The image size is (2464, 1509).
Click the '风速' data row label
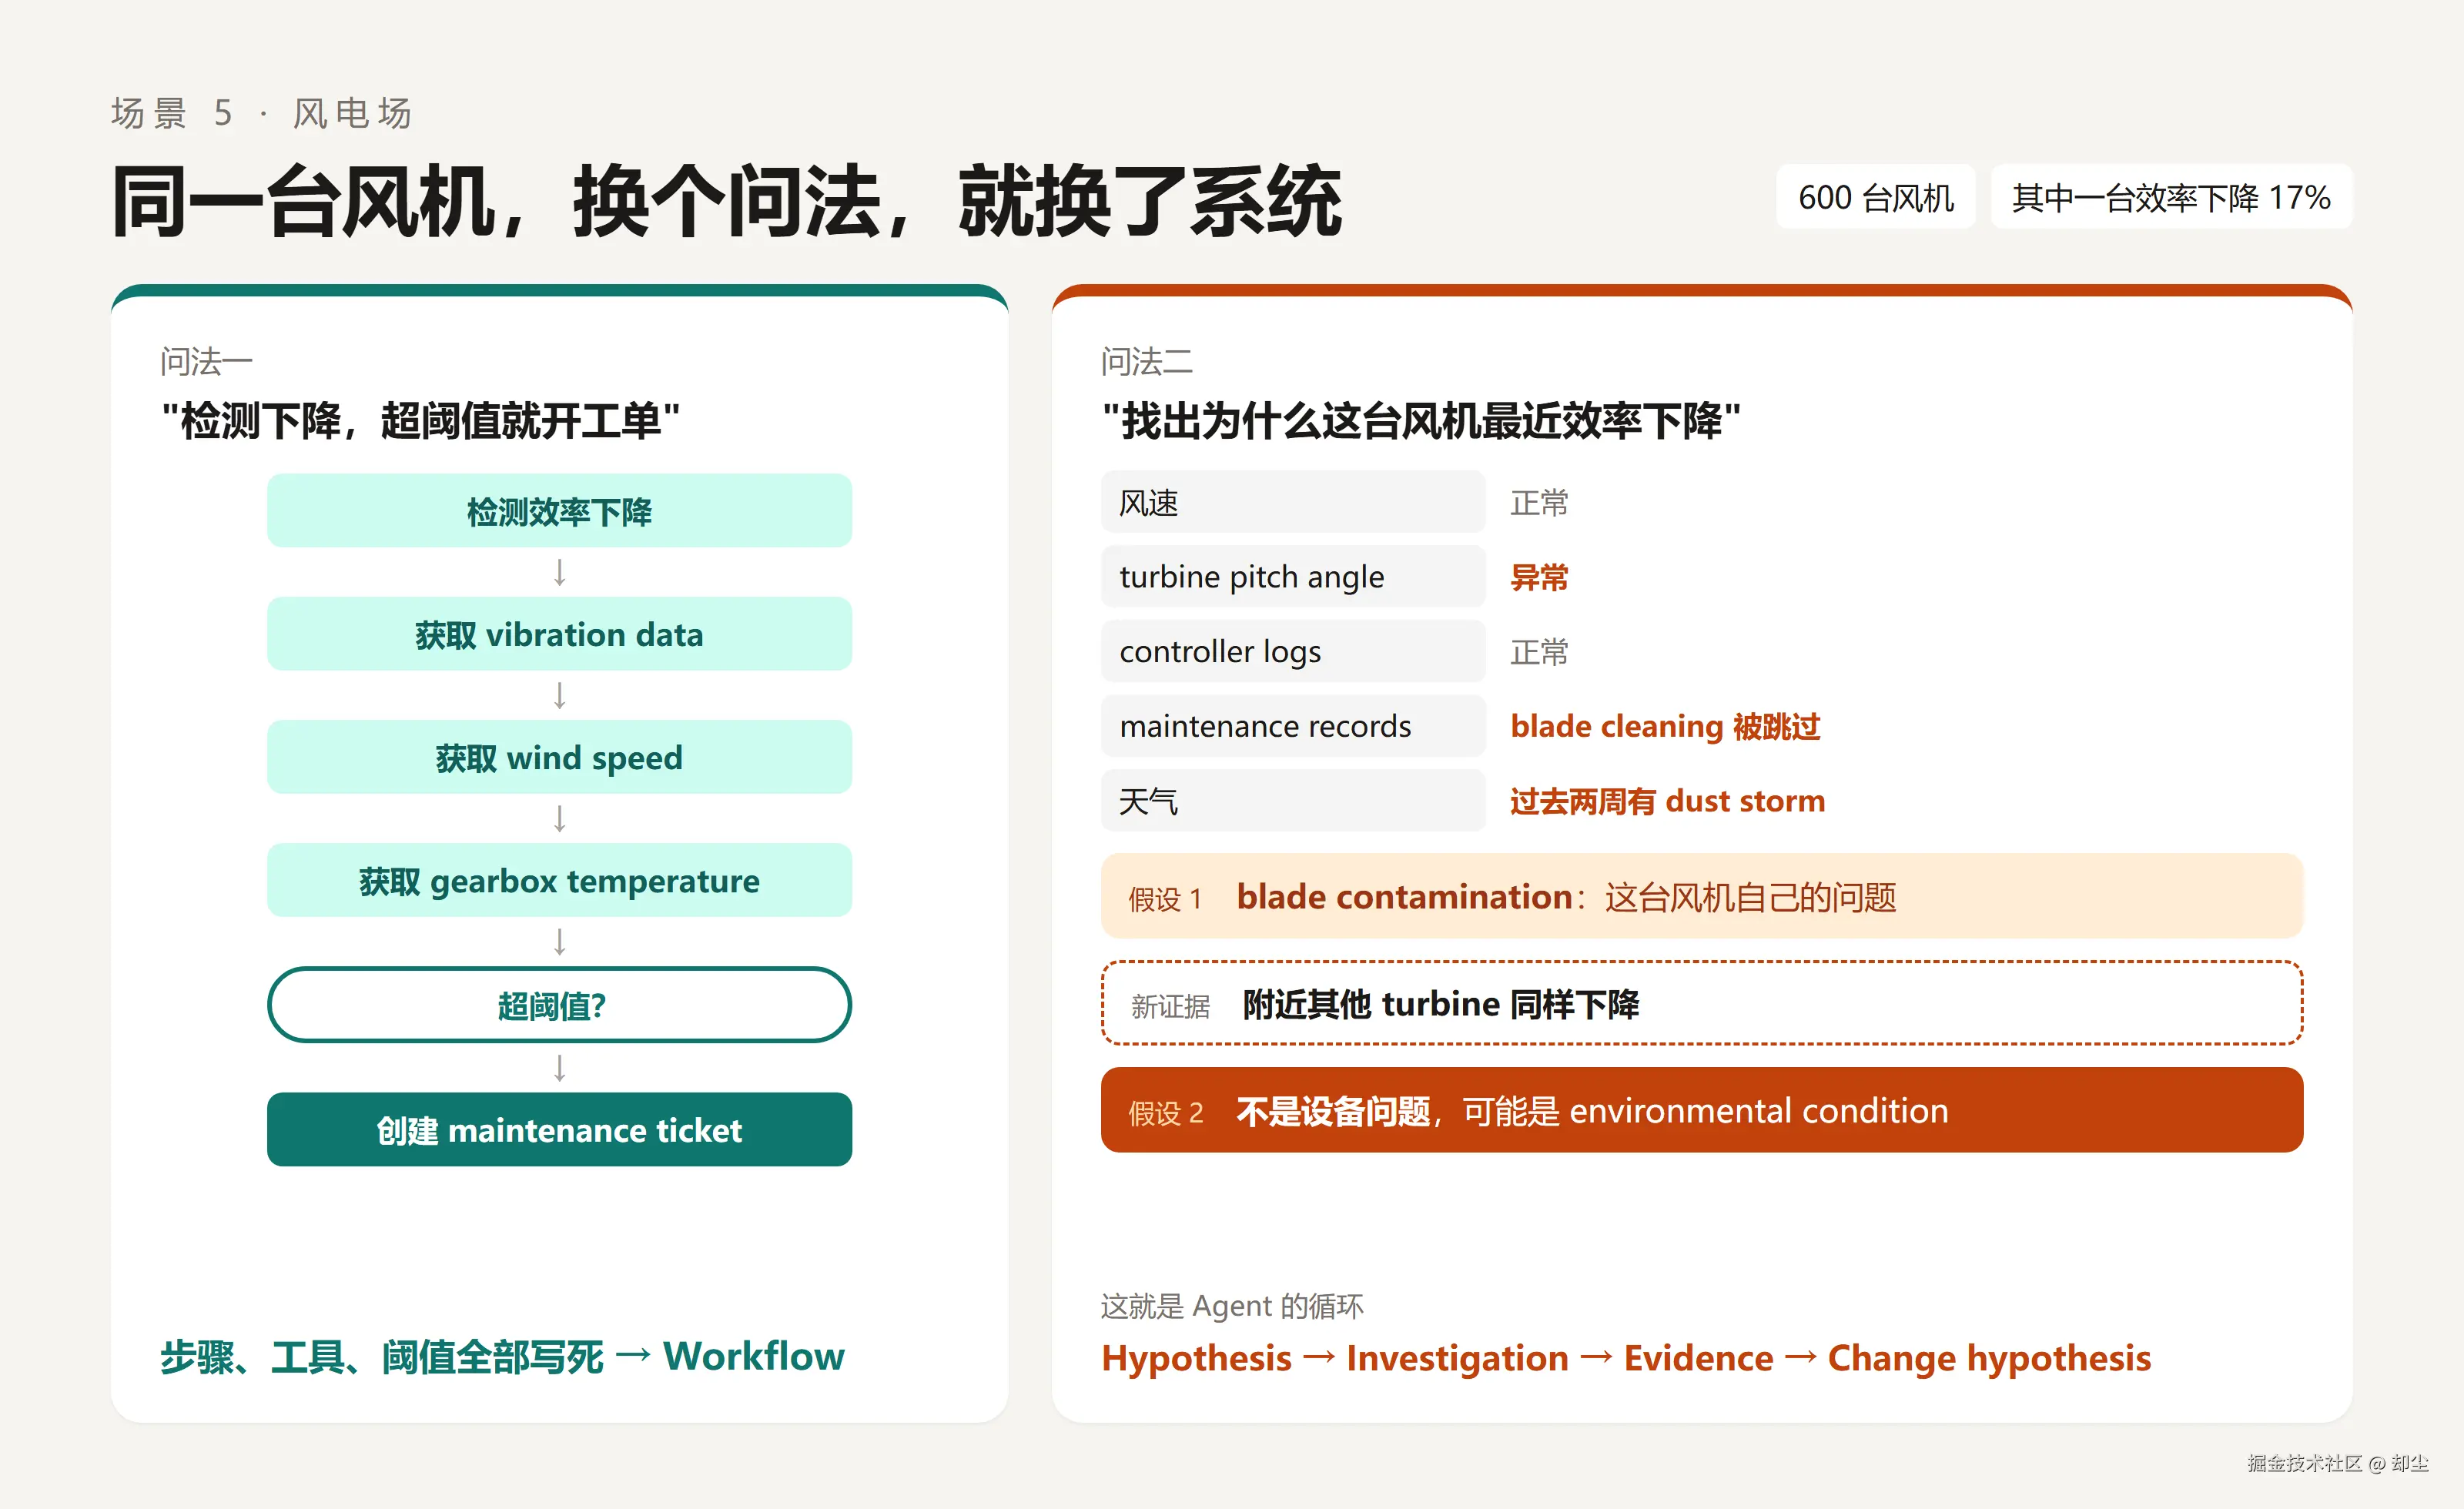(1293, 502)
